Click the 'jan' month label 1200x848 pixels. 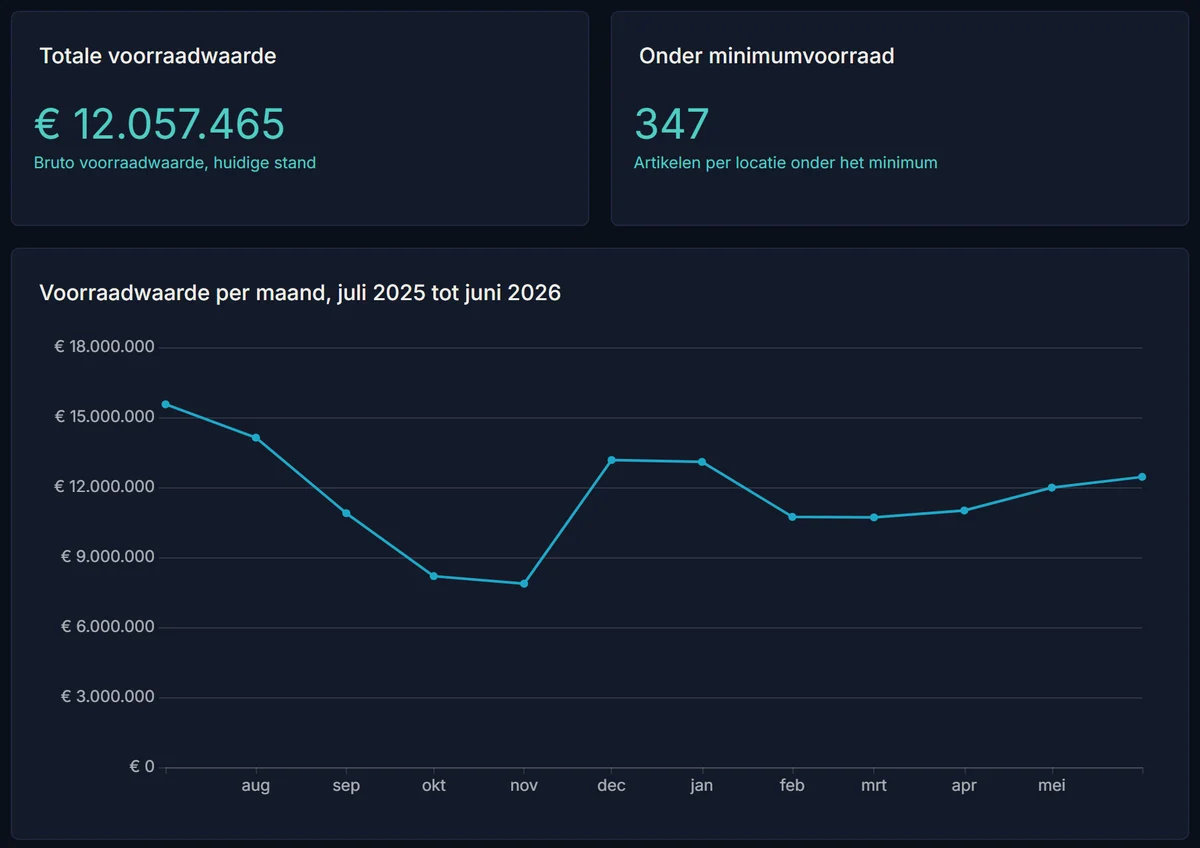[702, 786]
